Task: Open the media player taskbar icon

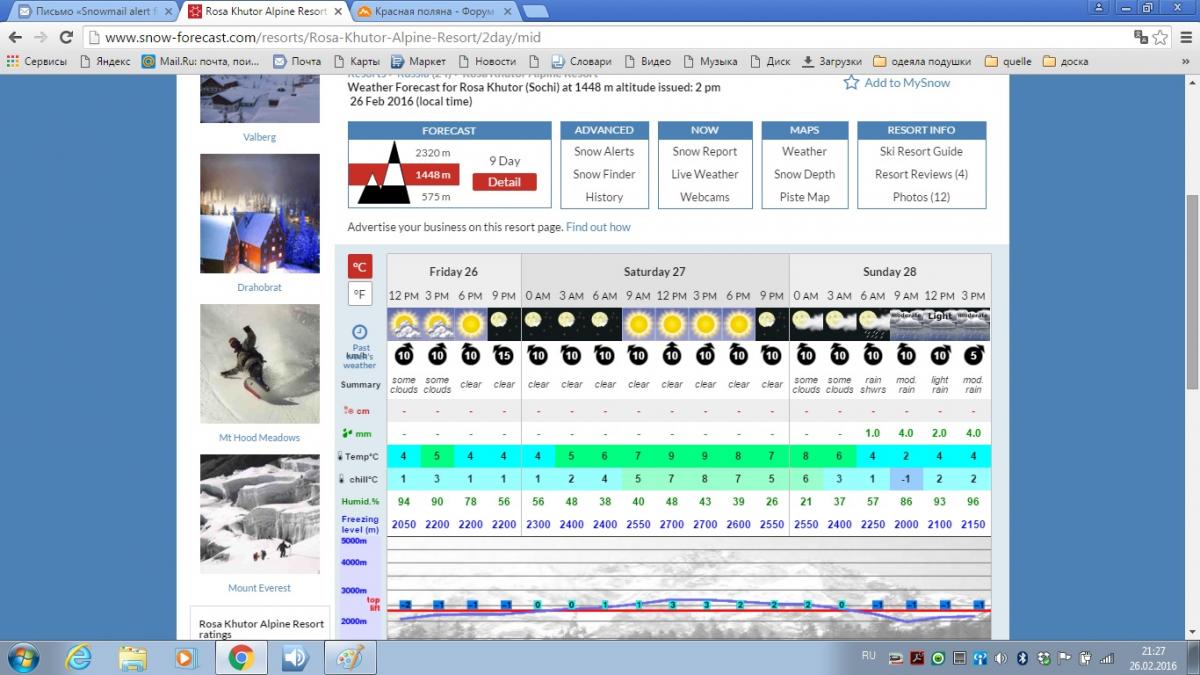Action: coord(186,658)
